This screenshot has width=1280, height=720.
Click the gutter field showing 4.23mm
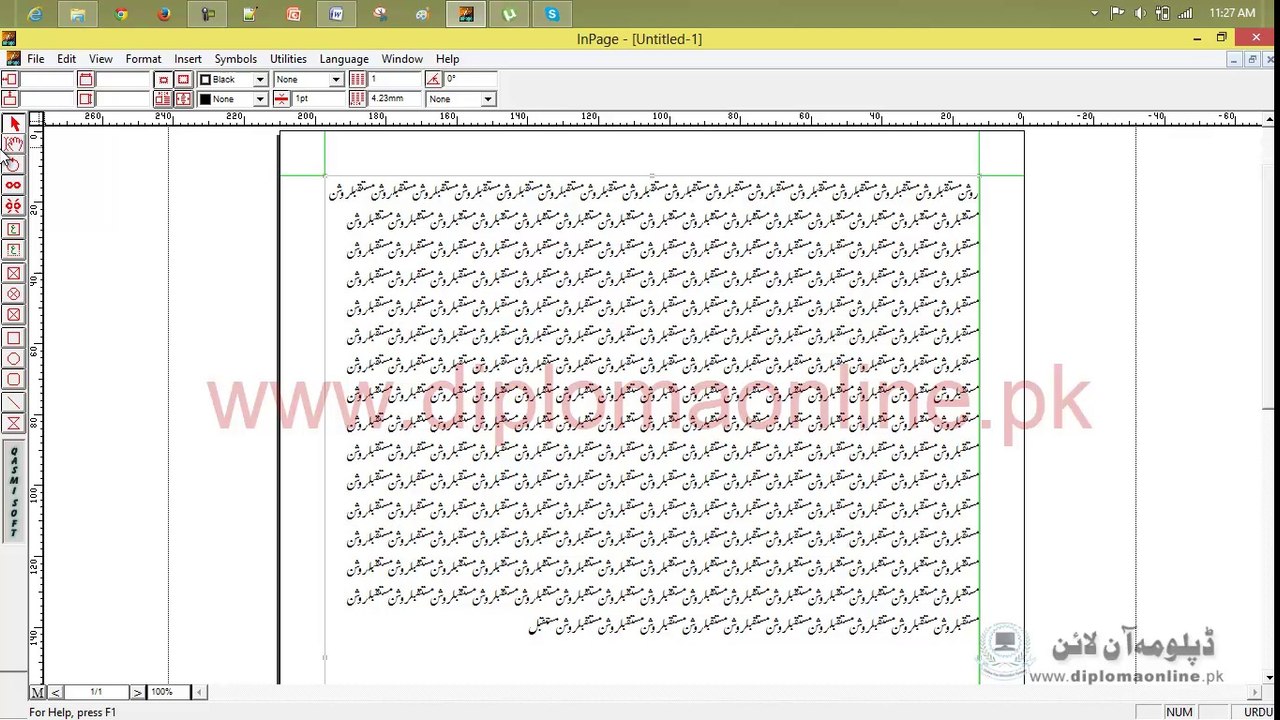pyautogui.click(x=395, y=99)
